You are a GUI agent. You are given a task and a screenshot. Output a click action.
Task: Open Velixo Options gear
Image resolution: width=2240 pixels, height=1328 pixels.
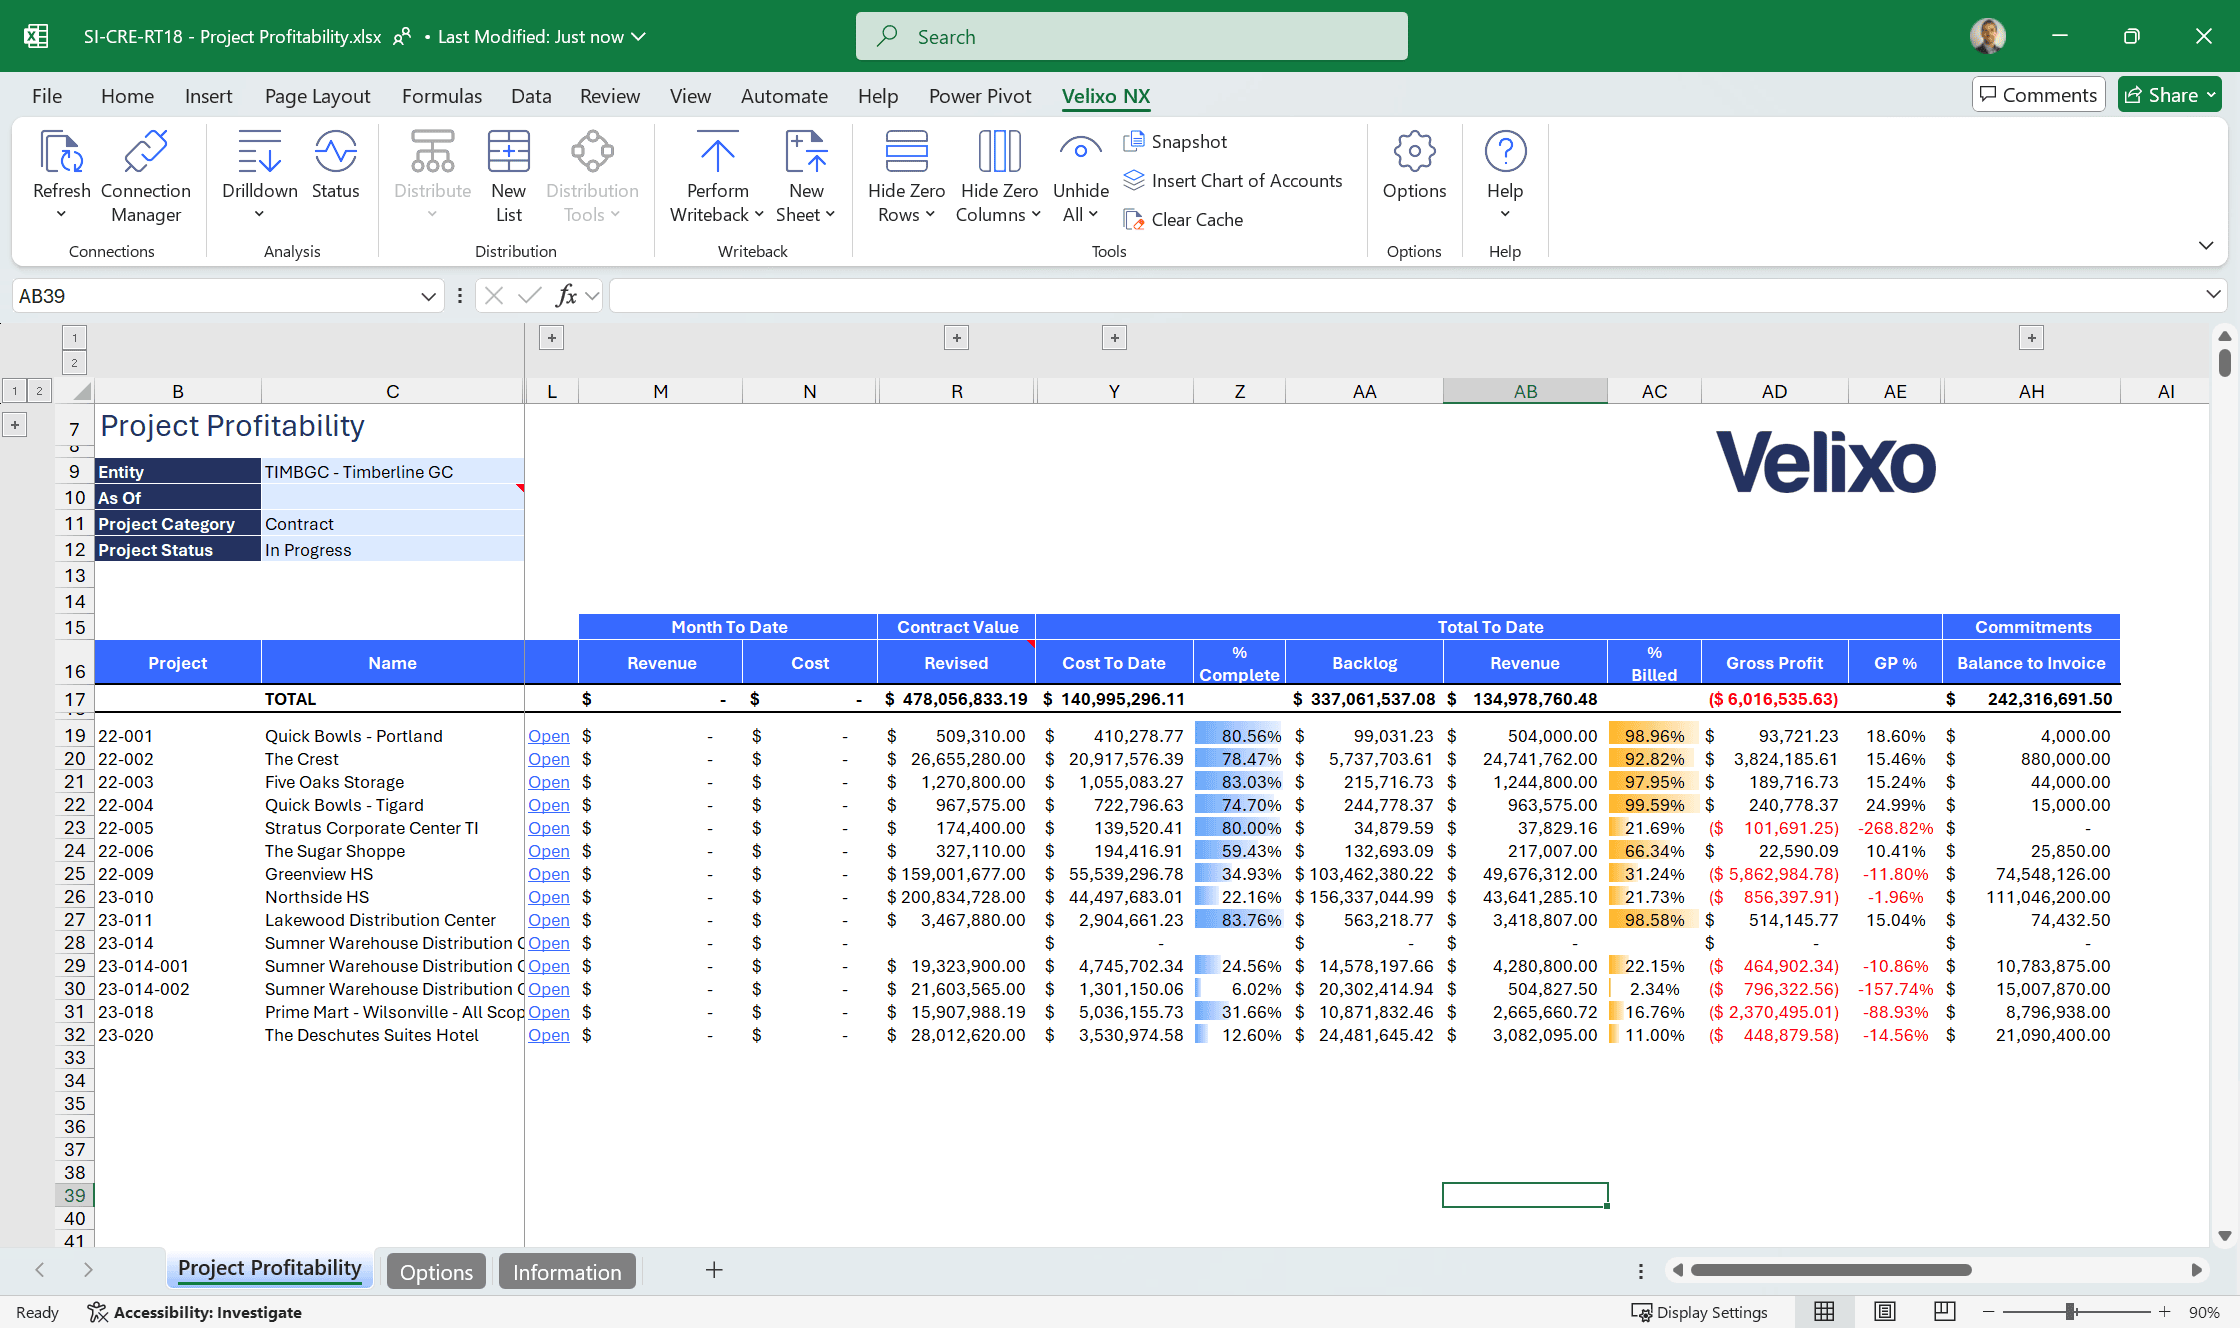1414,152
